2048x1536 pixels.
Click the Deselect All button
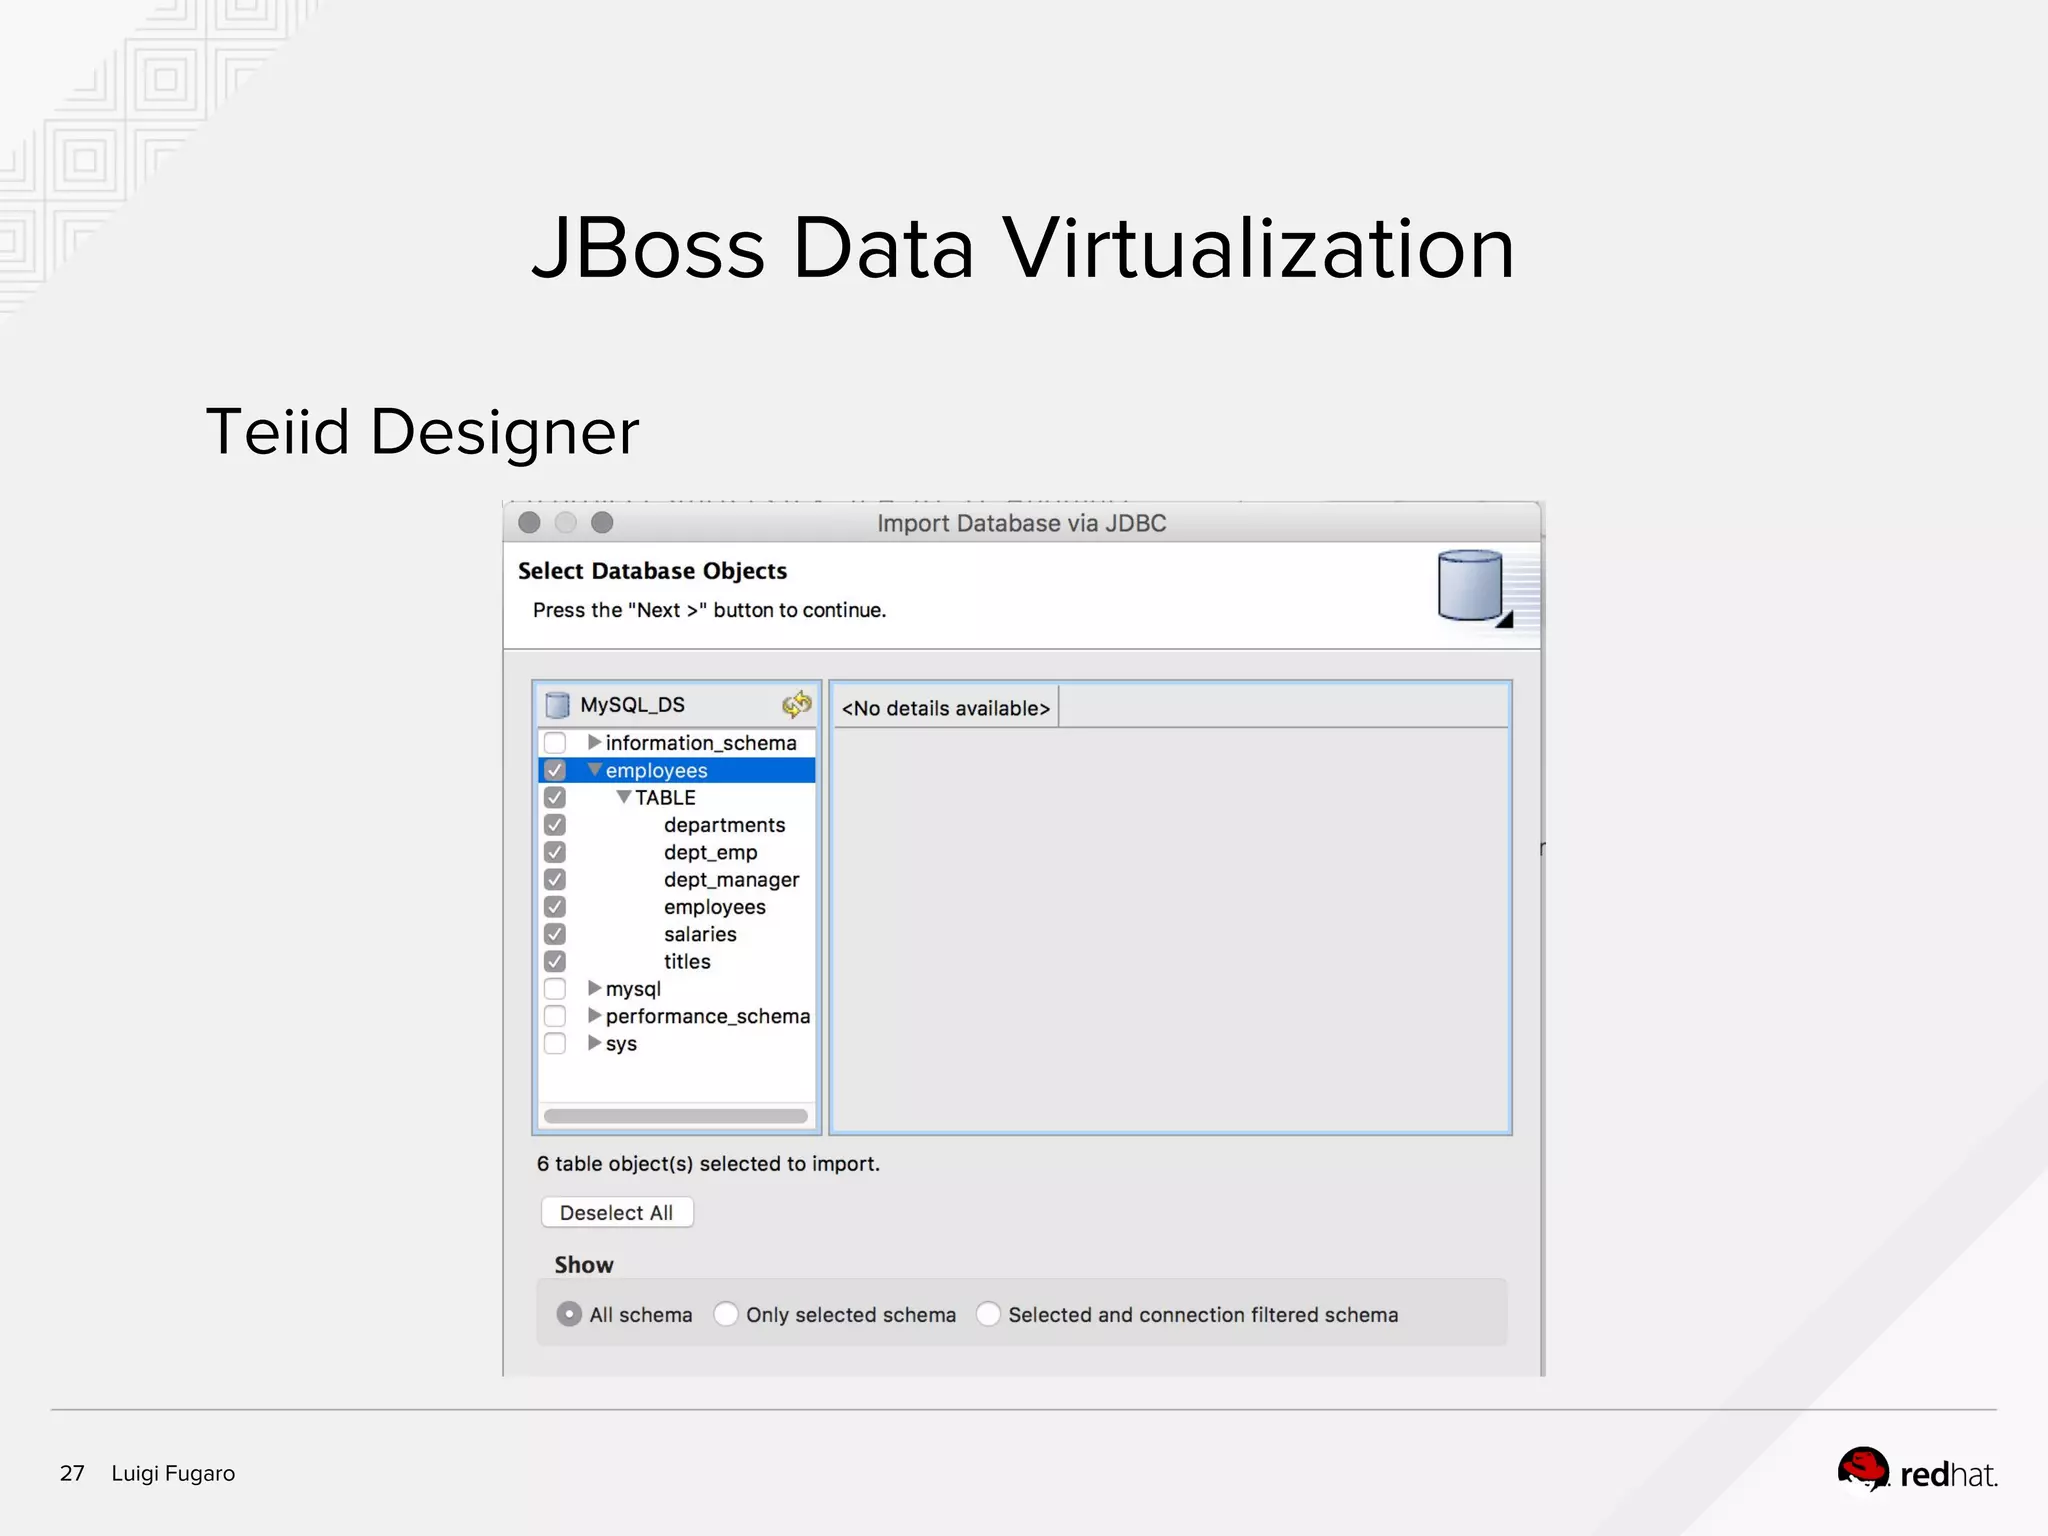617,1213
